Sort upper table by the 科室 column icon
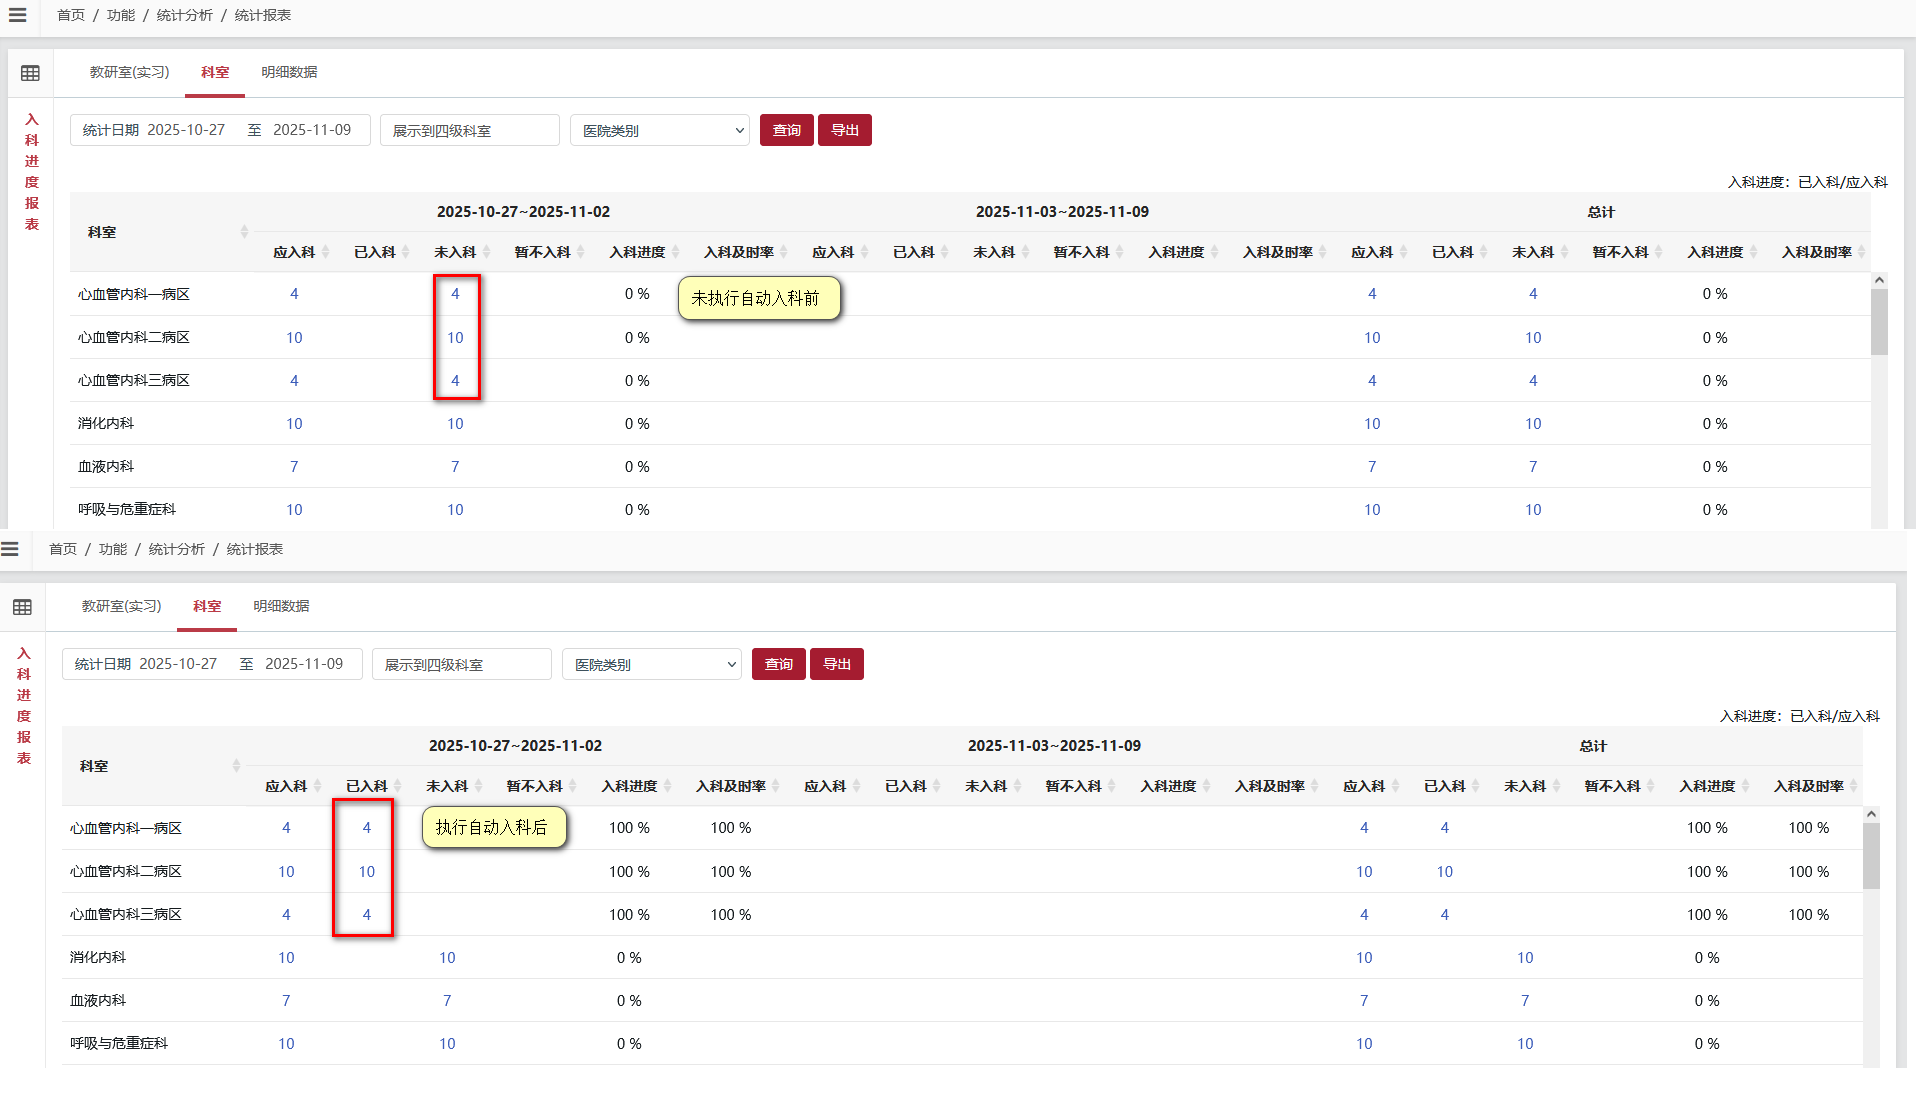Screen dimensions: 1916x1113 tap(244, 232)
